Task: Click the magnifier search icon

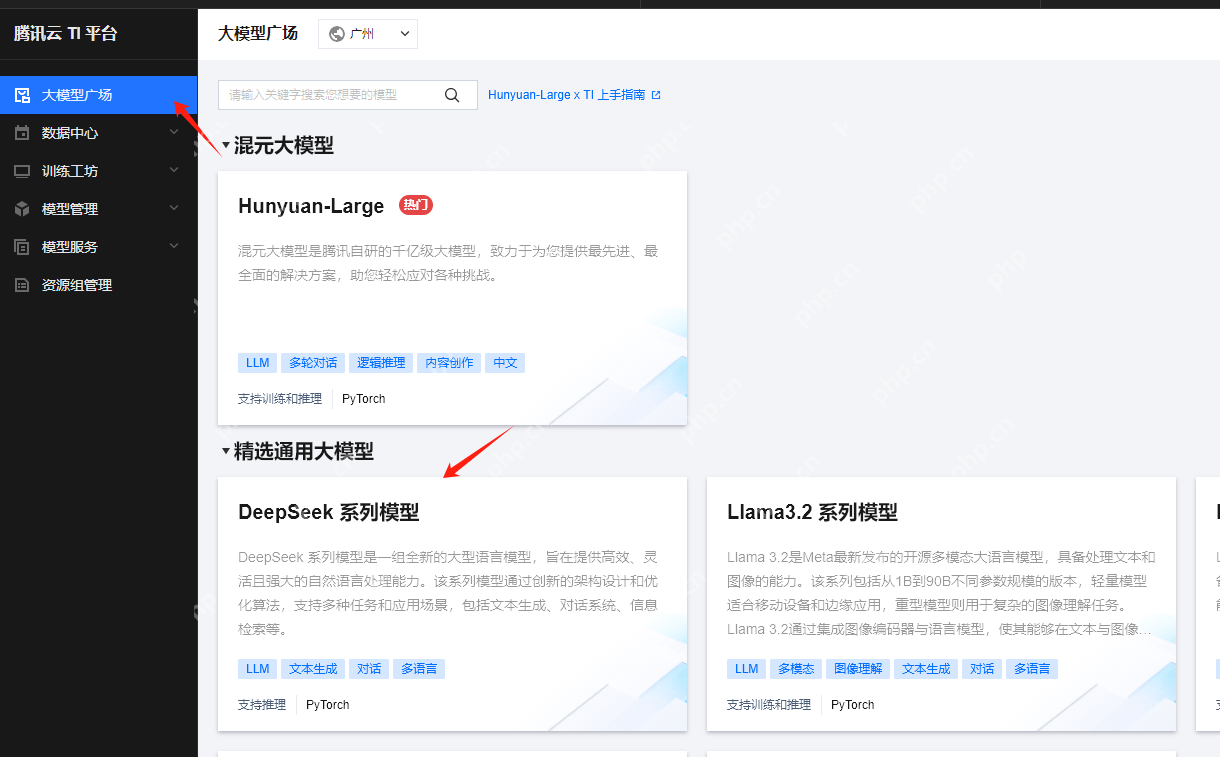Action: [452, 94]
